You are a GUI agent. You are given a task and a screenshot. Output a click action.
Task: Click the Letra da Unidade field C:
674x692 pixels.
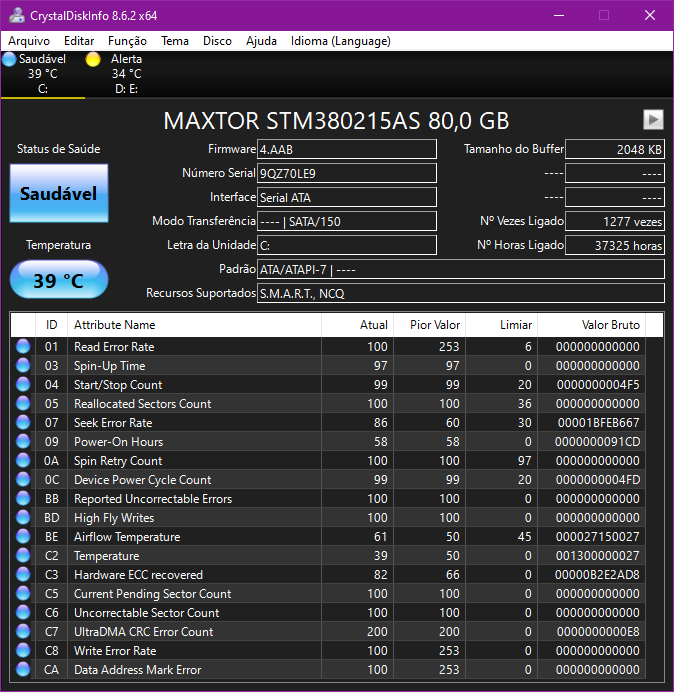pyautogui.click(x=347, y=245)
